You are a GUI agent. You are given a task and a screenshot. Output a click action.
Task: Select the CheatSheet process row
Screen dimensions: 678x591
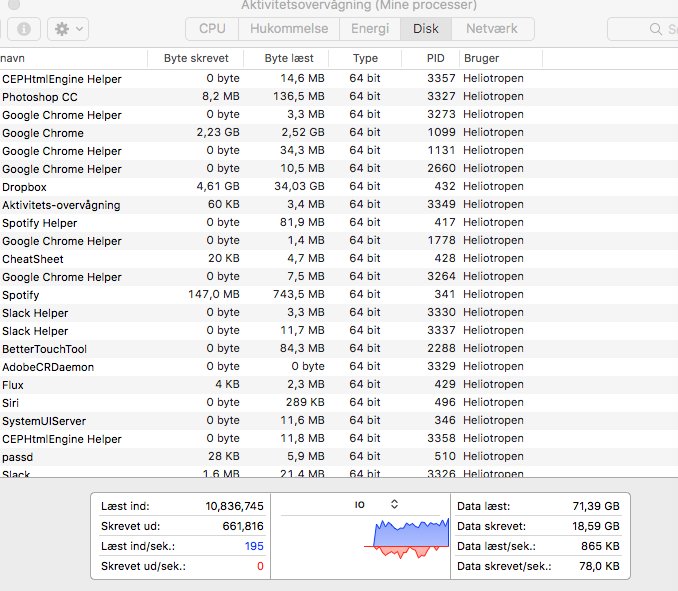339,259
